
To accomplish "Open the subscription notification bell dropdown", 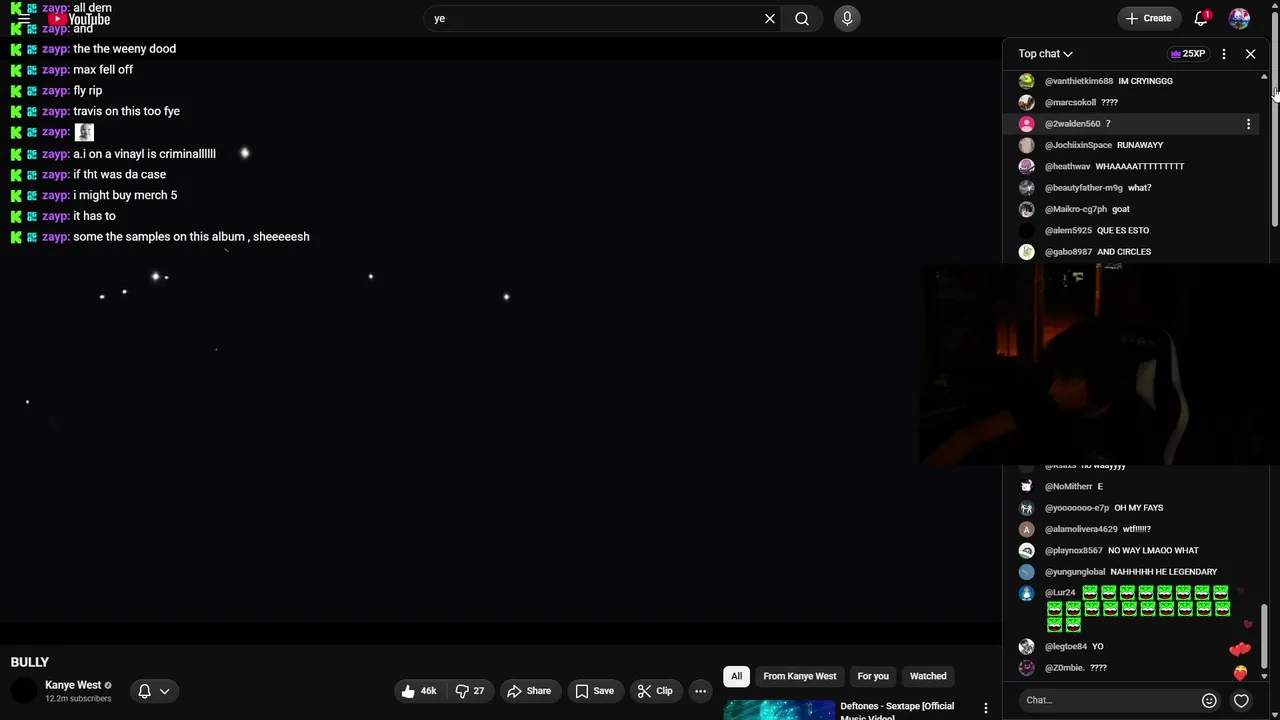I will pos(154,691).
